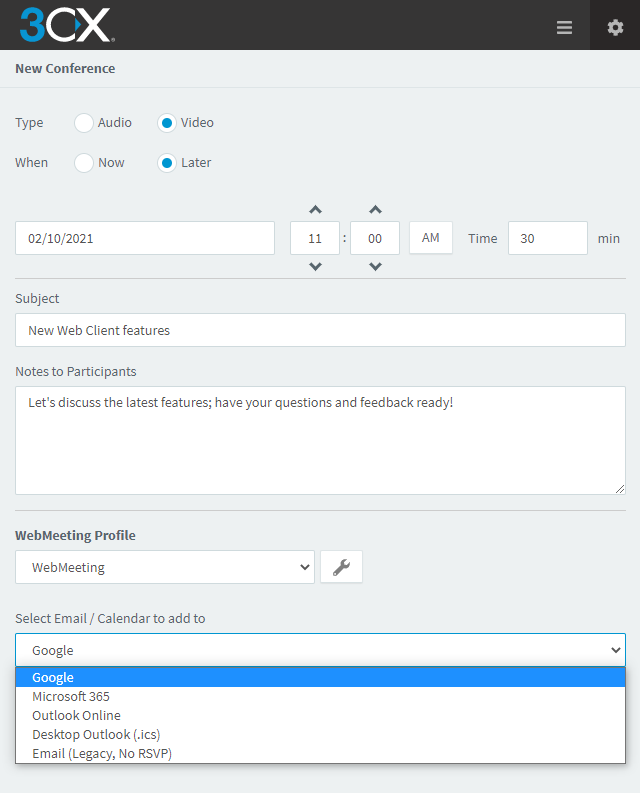This screenshot has width=640, height=793.
Task: Choose the Now radio option
Action: [x=84, y=163]
